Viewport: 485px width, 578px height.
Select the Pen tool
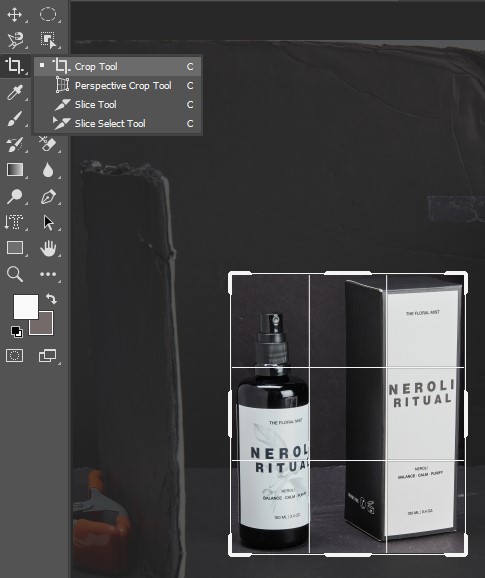tap(48, 196)
